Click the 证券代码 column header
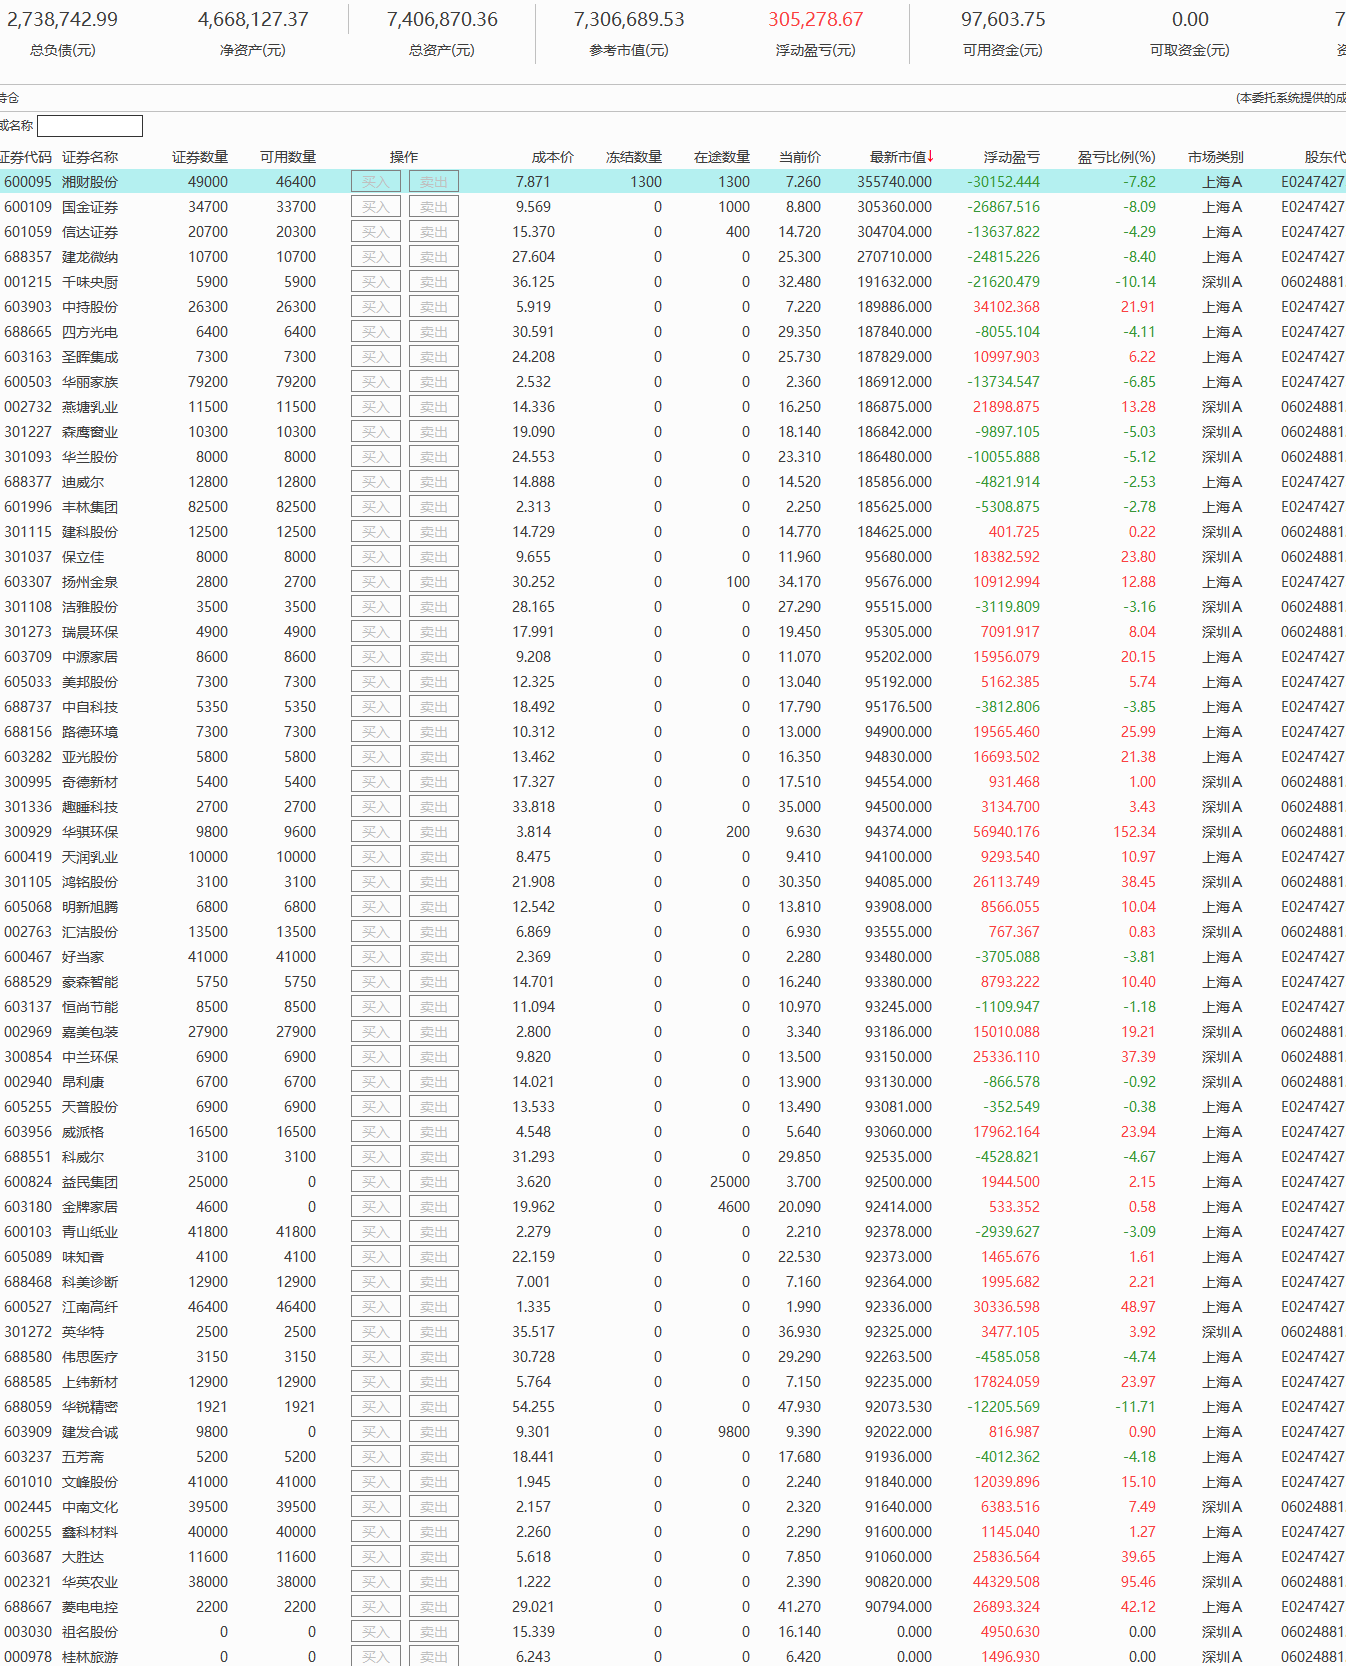The width and height of the screenshot is (1346, 1666). click(x=25, y=157)
